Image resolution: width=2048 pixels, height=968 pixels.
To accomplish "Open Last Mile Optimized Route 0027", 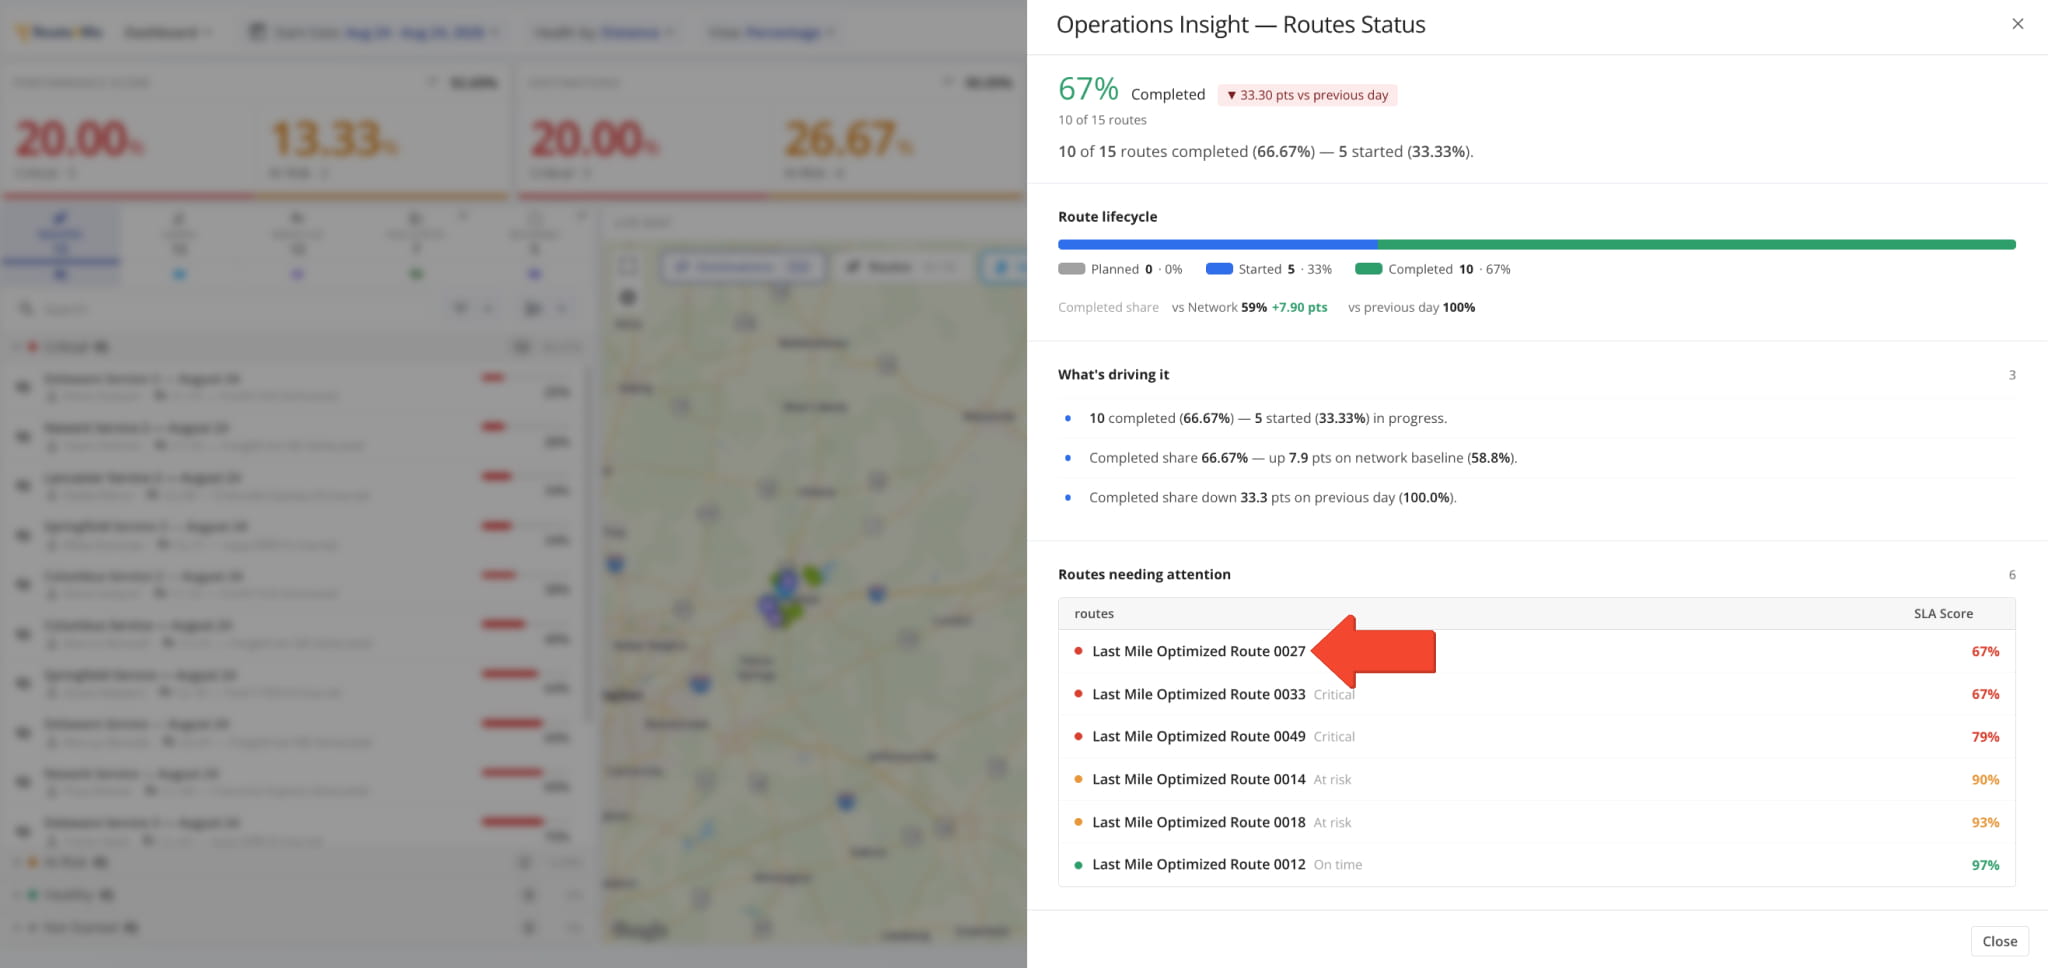I will tap(1198, 651).
